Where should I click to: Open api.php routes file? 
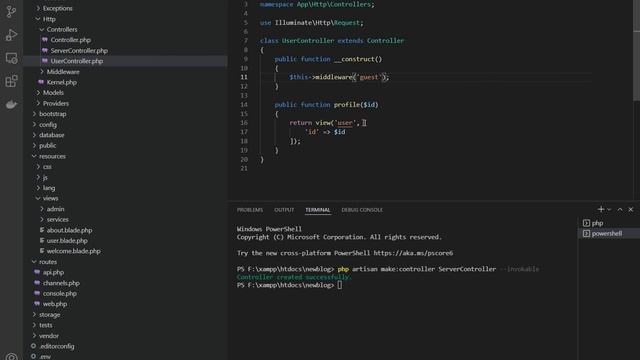pos(53,272)
